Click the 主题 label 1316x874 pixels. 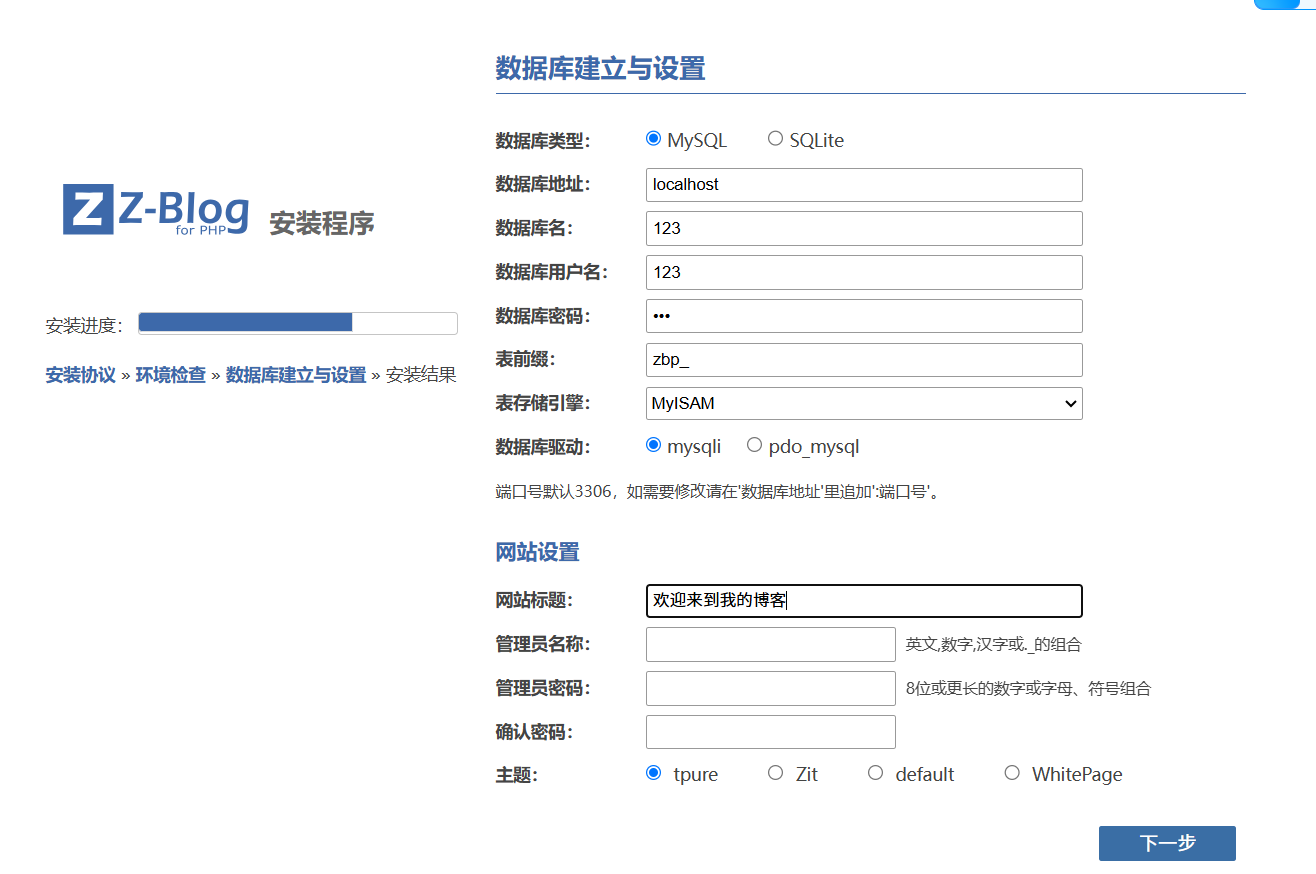517,775
